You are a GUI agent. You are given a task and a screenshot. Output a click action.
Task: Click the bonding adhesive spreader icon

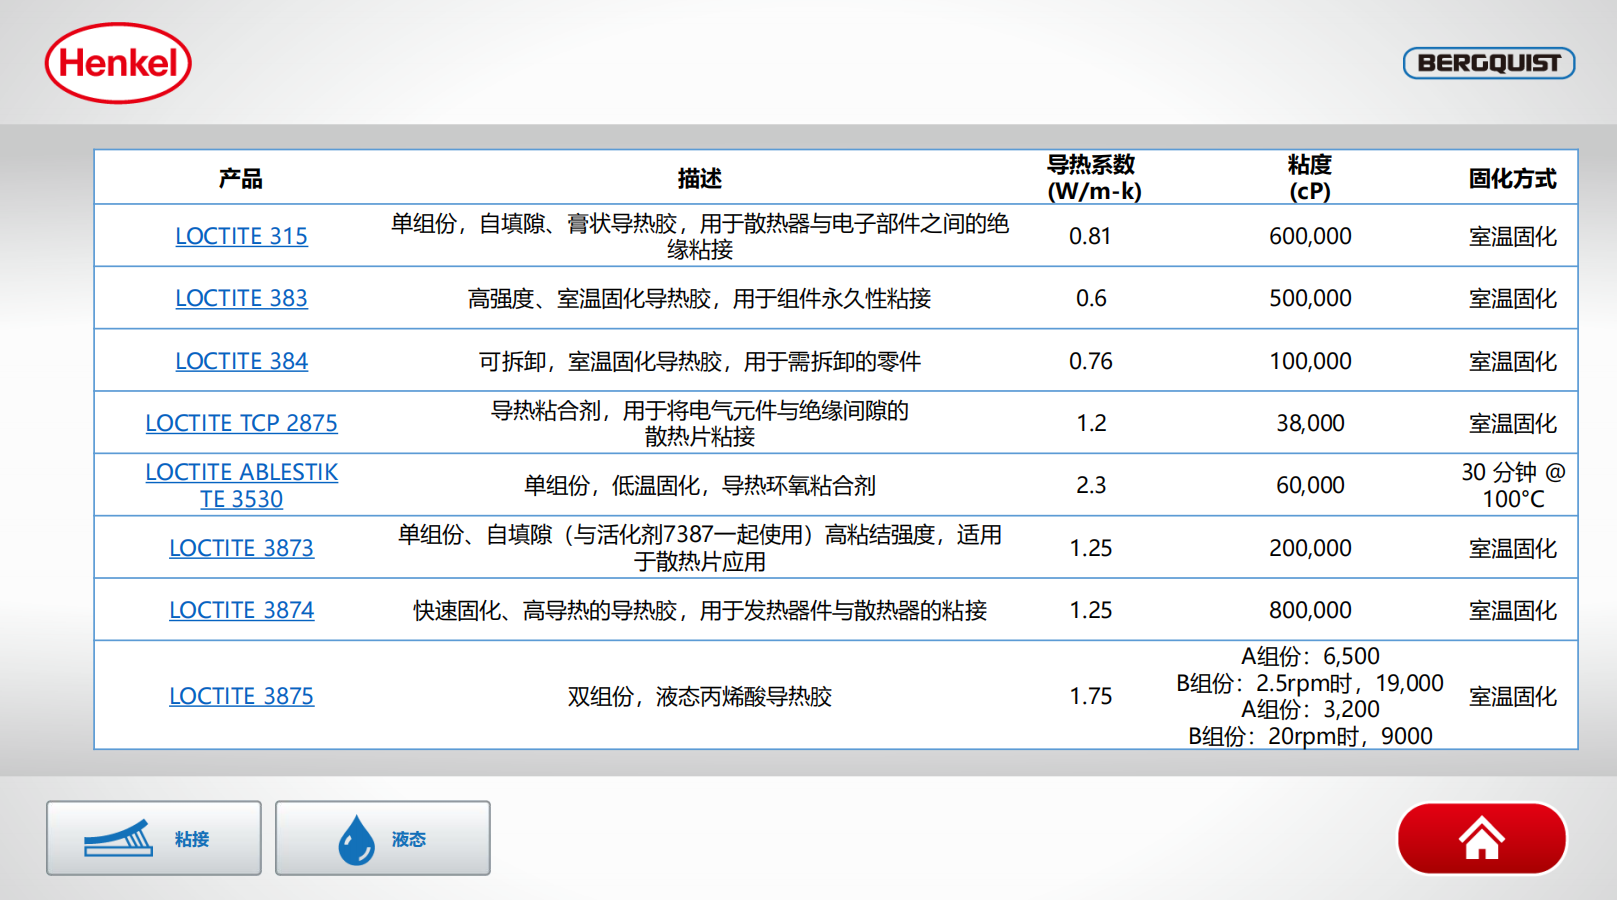[119, 839]
